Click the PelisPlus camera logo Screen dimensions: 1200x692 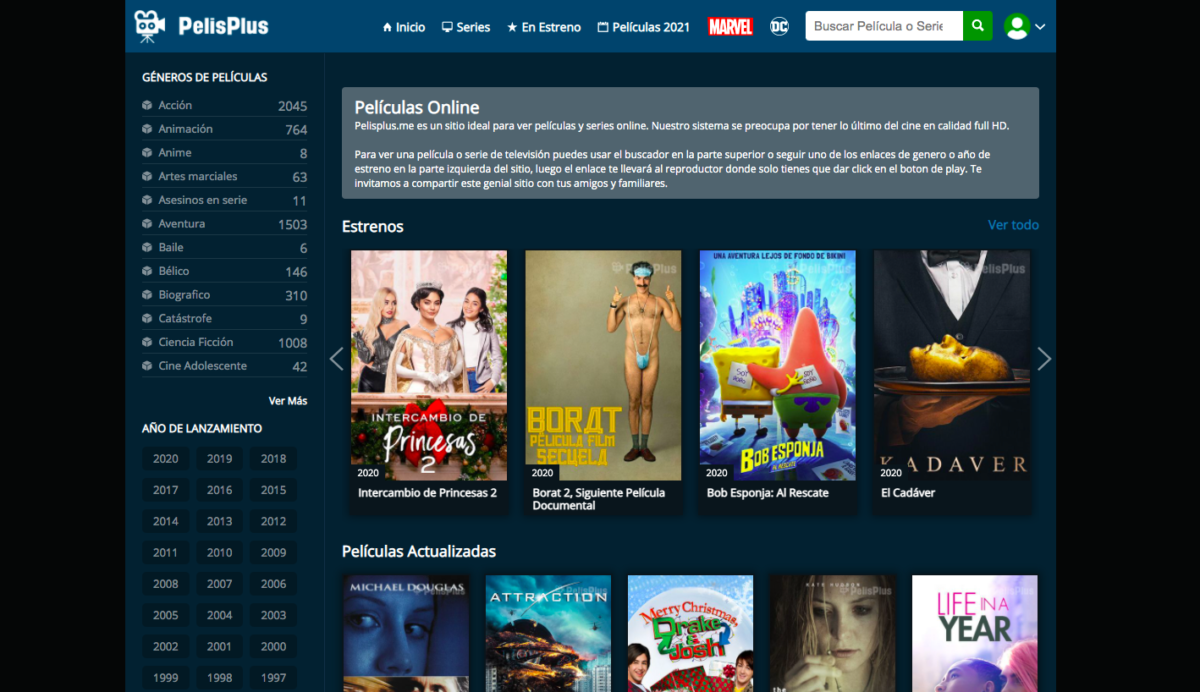coord(150,26)
